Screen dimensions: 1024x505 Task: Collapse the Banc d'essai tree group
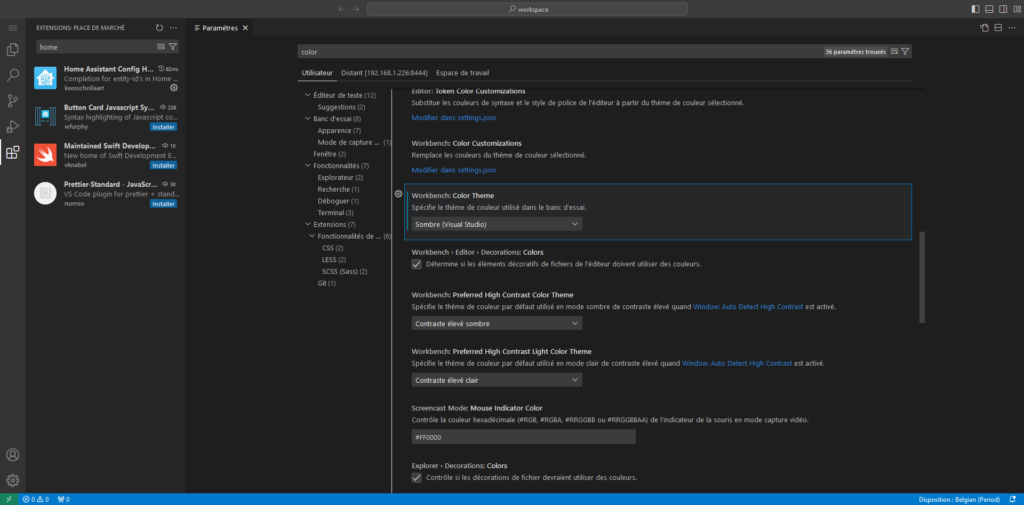pos(308,119)
